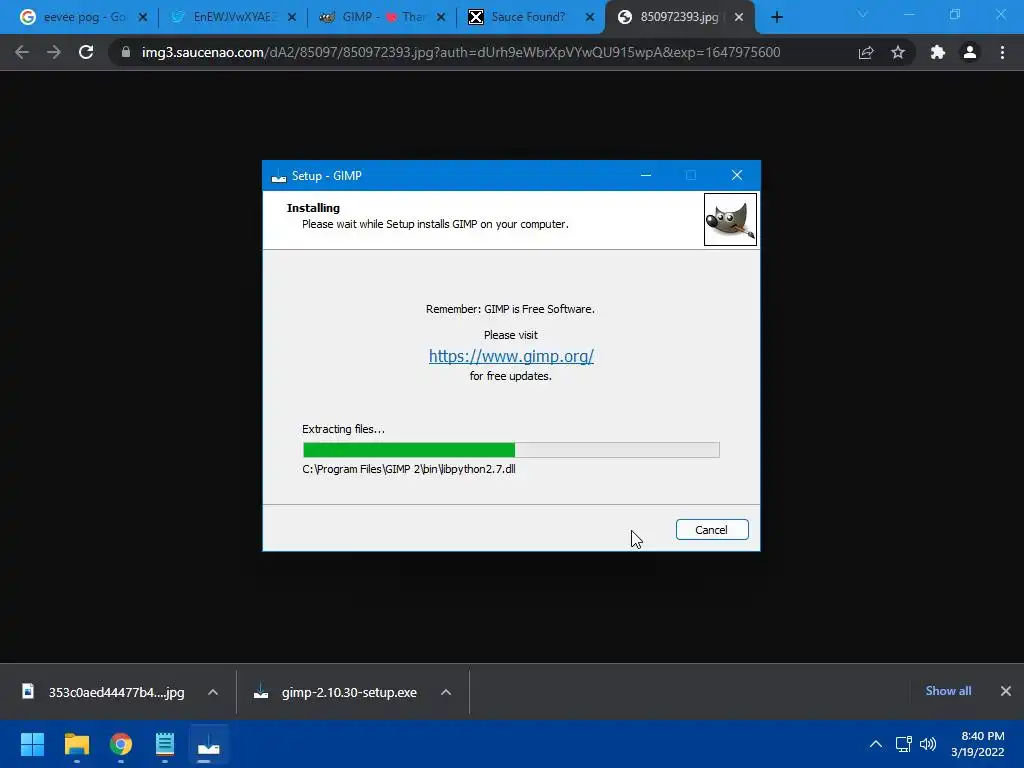Open a new browser tab
Screen dimensions: 1024x768
[x=776, y=18]
